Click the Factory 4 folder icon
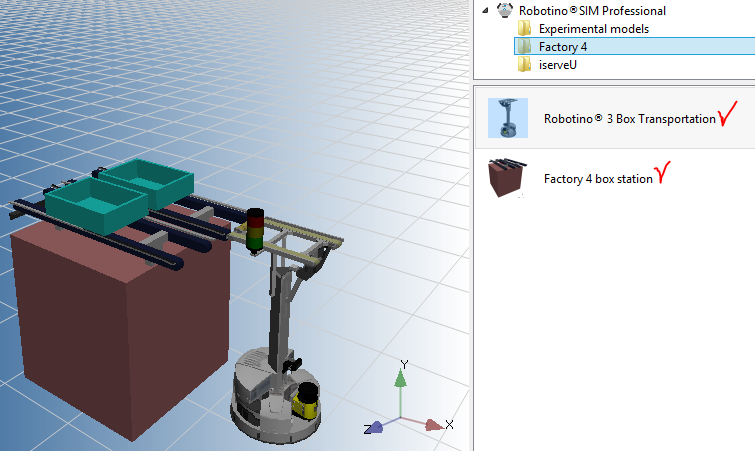755x451 pixels. 524,46
